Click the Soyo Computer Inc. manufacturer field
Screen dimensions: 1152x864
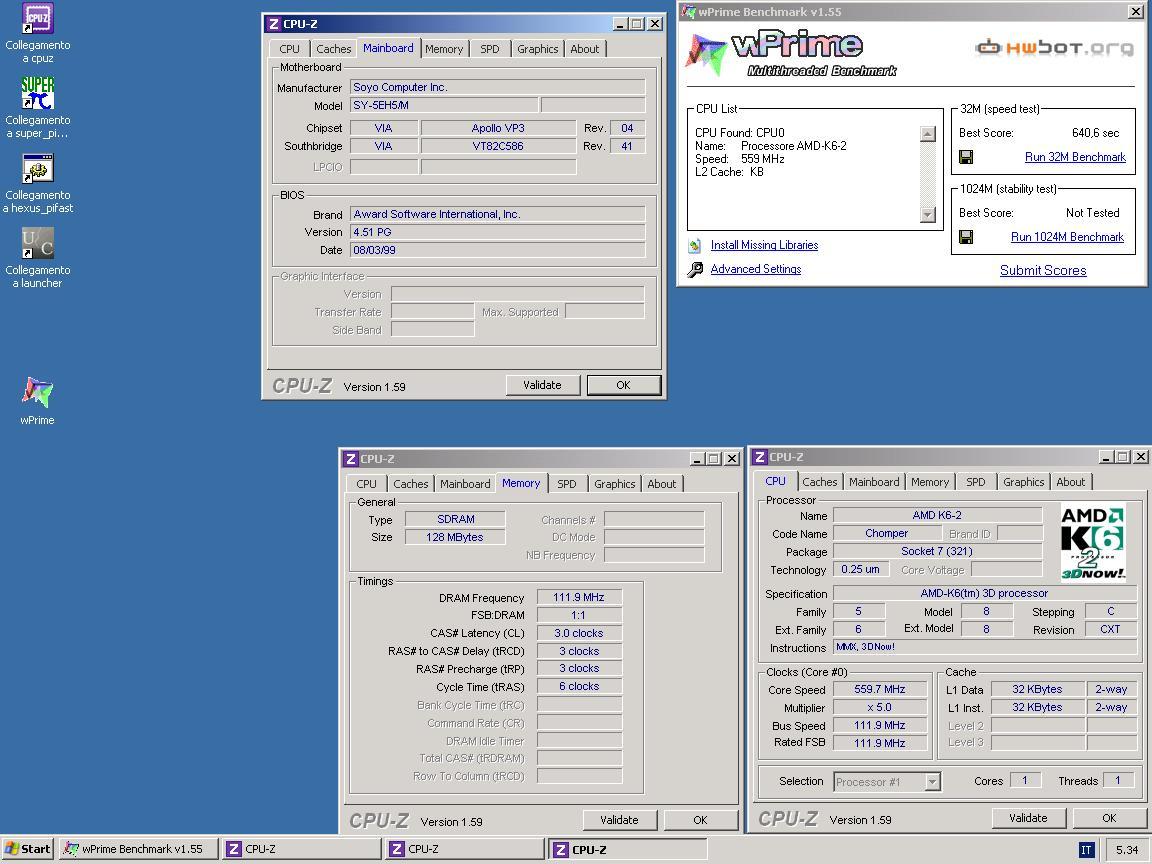click(497, 87)
